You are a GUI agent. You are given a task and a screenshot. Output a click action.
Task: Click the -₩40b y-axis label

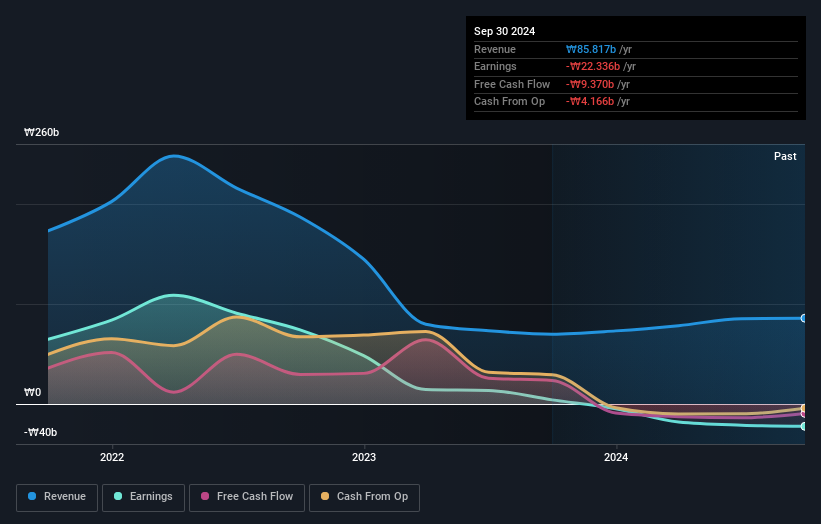point(40,432)
